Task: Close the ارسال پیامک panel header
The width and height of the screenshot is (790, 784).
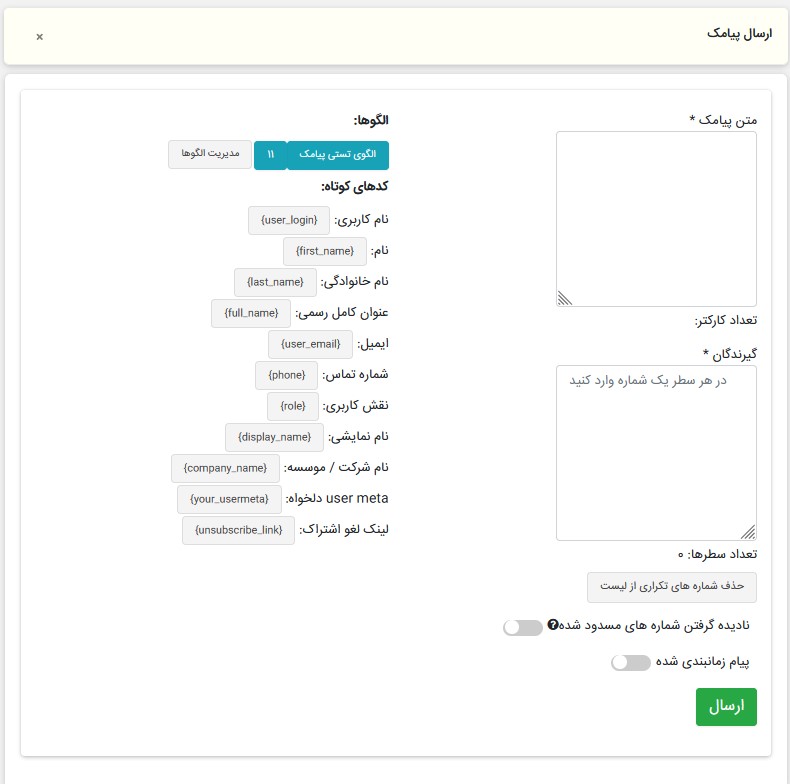Action: pos(39,37)
